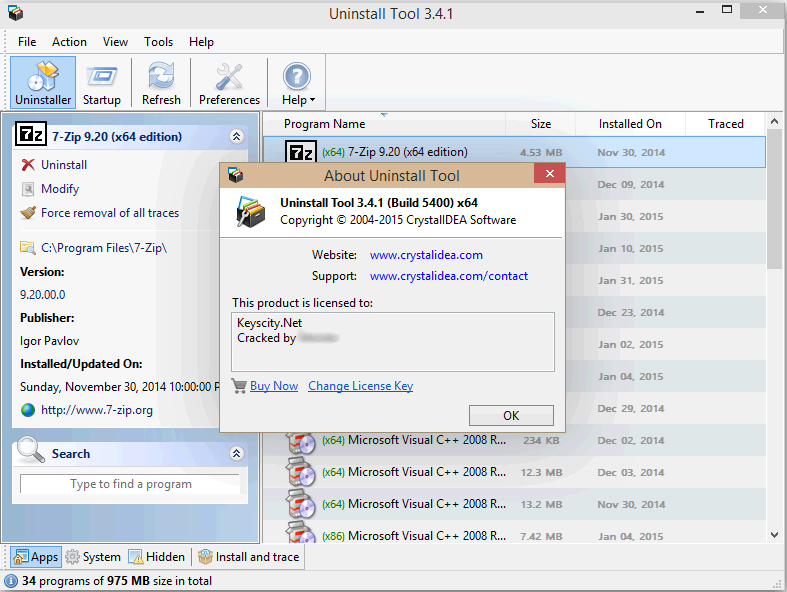Click the Dec 09, 2014 installed date
787x592 pixels.
631,184
